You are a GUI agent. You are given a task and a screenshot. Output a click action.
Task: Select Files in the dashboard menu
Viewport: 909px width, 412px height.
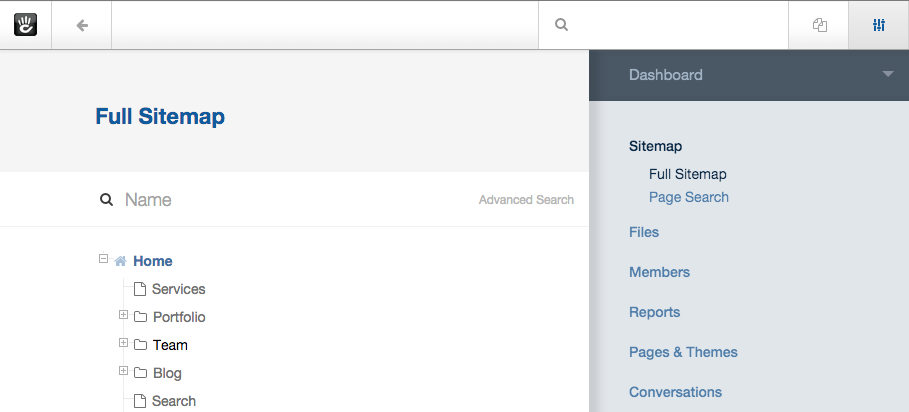[x=644, y=232]
